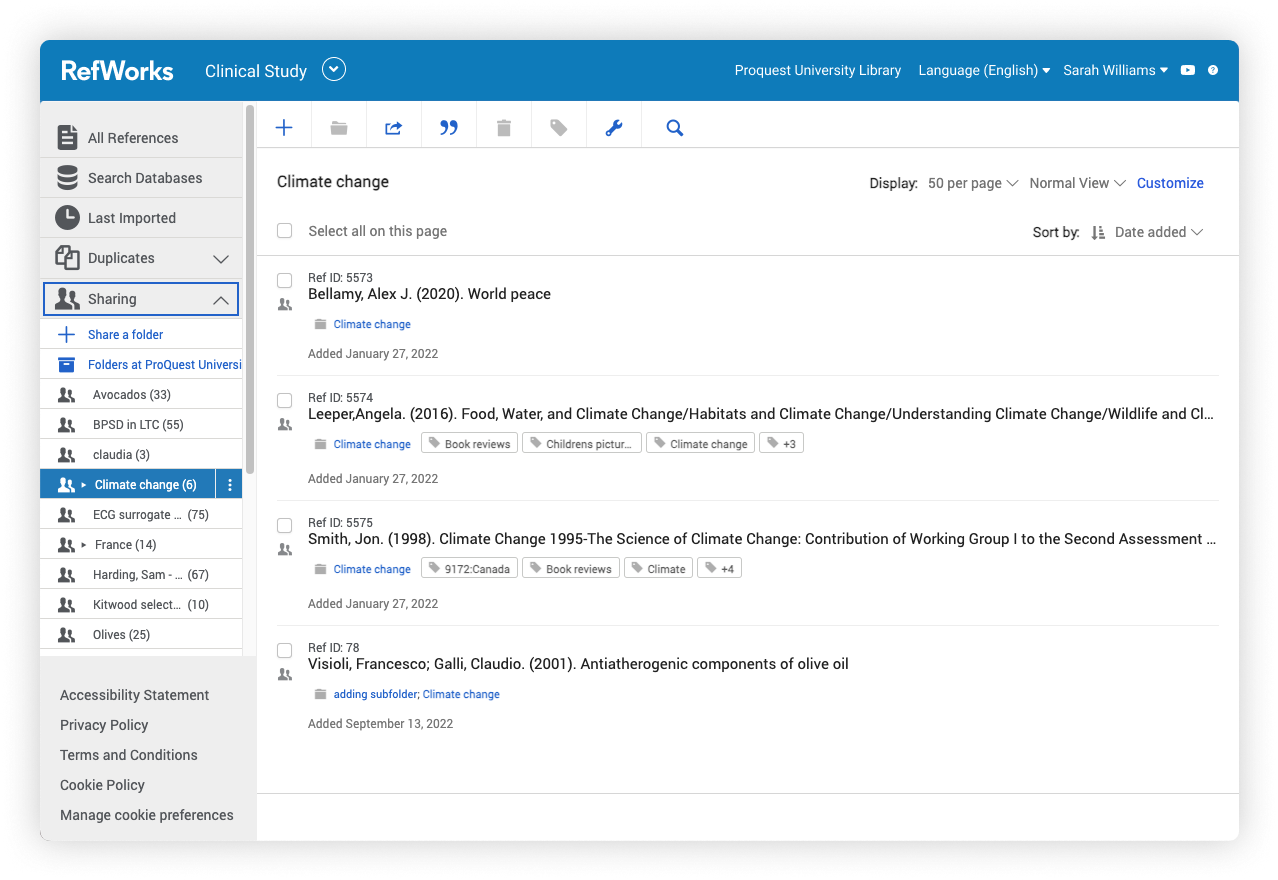Viewport: 1278px width, 880px height.
Task: Click the Childrens pictur... tag chip
Action: [582, 443]
